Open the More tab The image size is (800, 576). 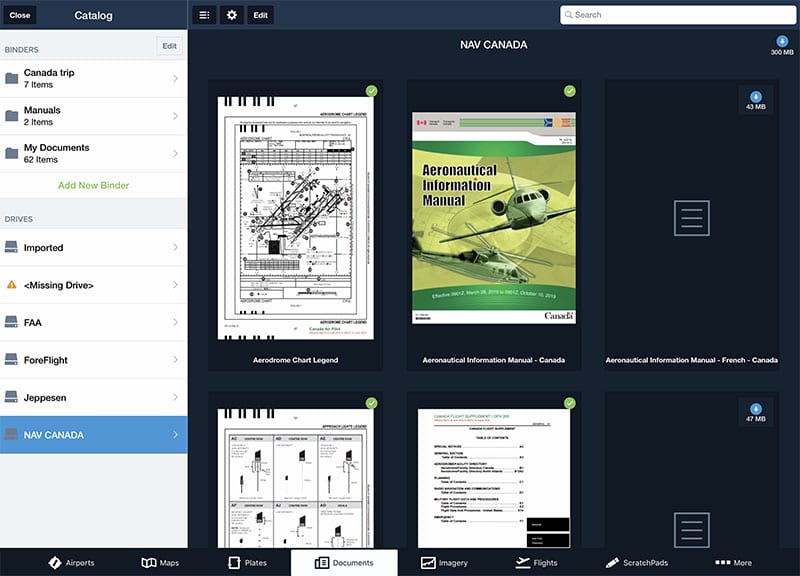click(733, 563)
